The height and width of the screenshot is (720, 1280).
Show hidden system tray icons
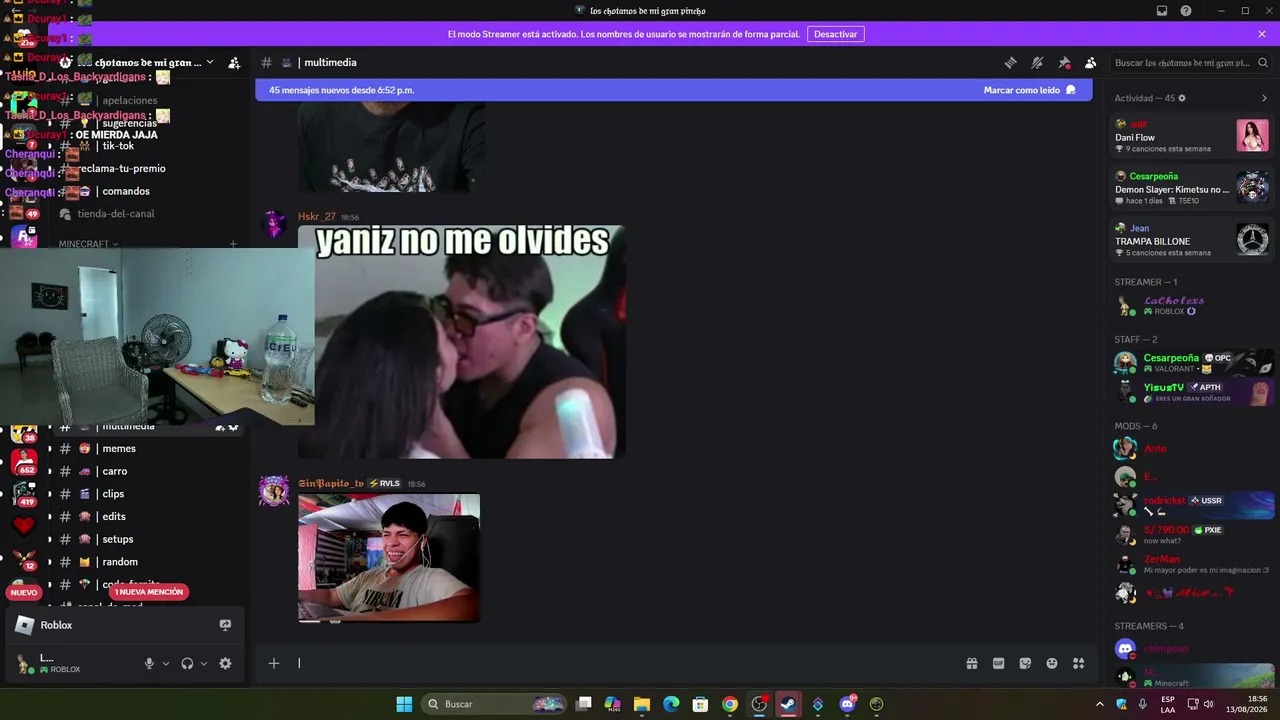(1100, 704)
